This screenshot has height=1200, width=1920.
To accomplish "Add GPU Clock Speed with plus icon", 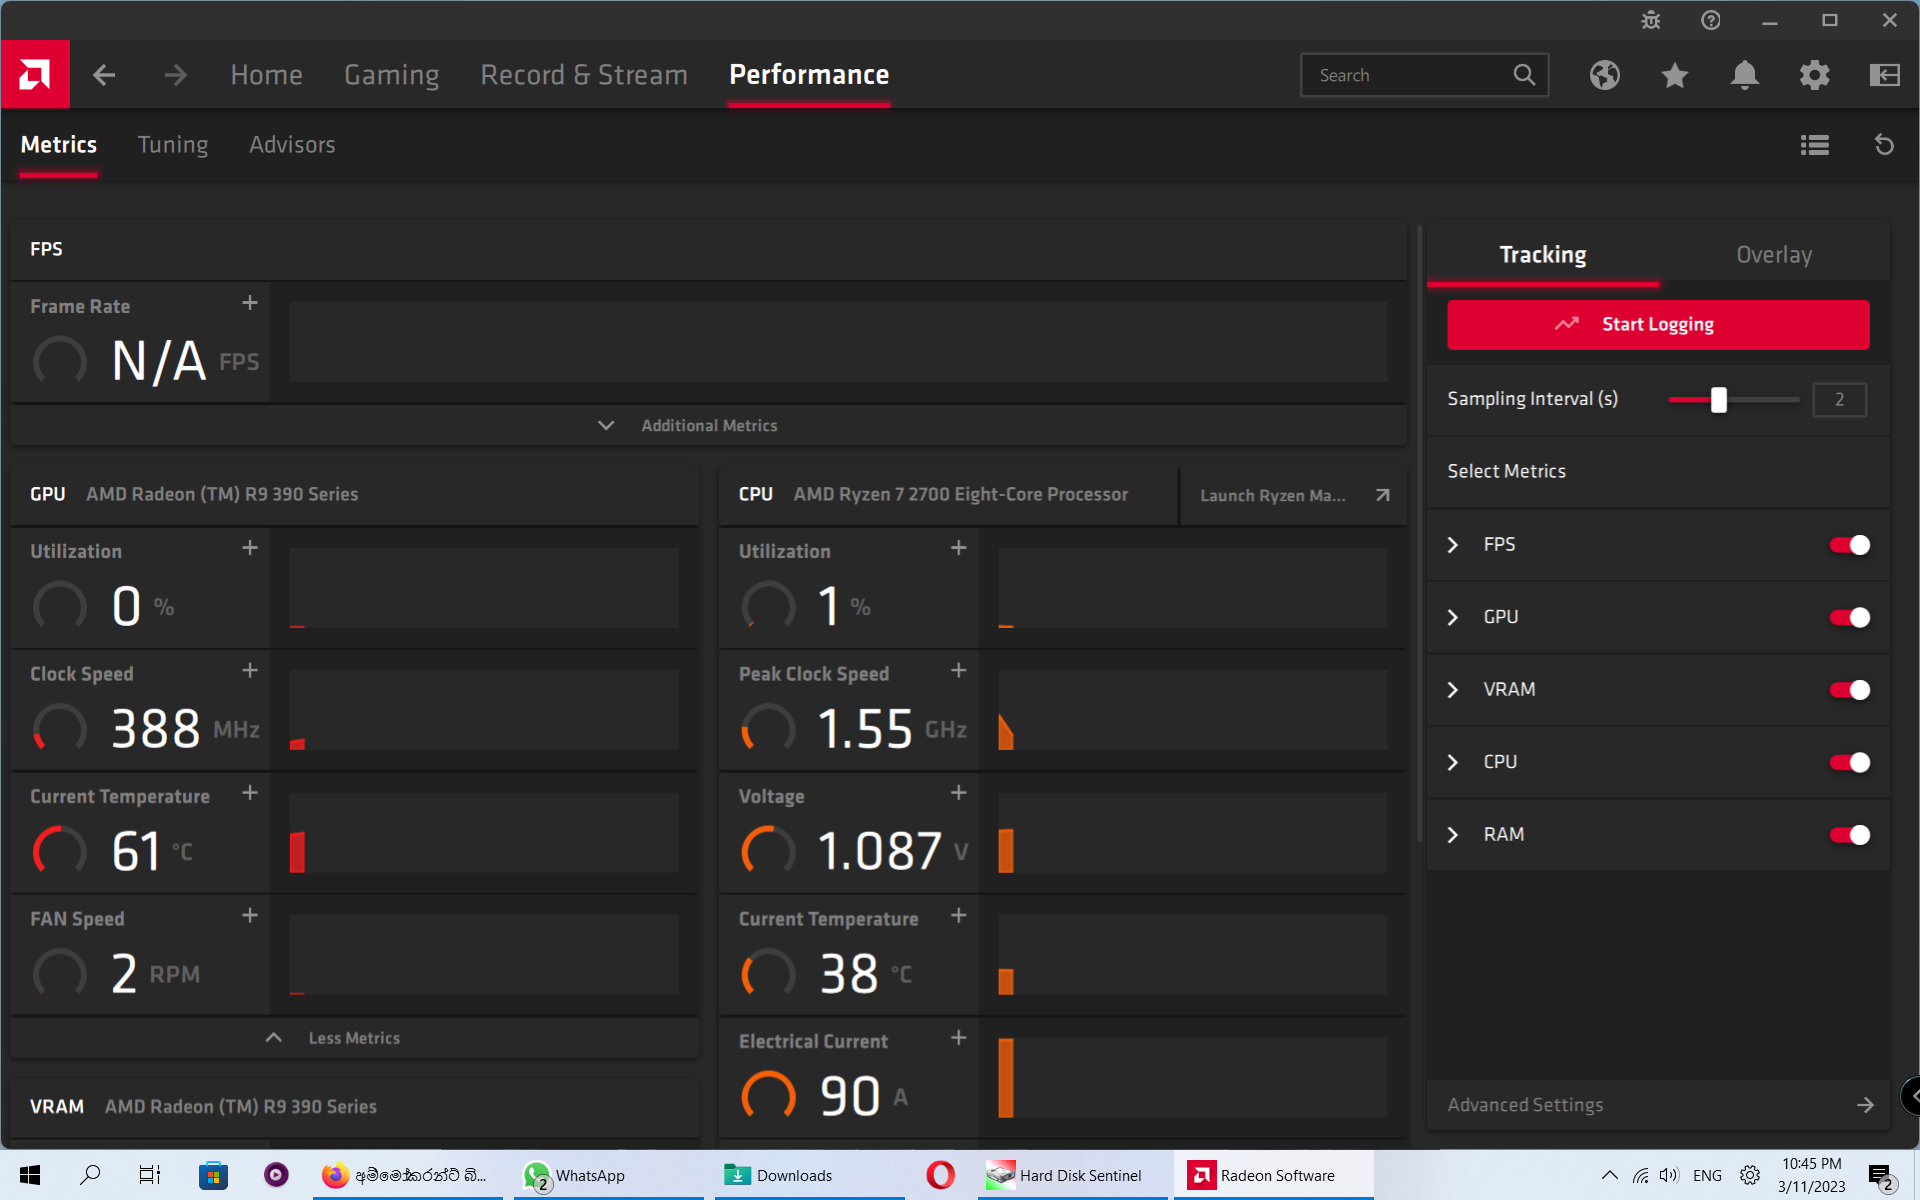I will [250, 670].
